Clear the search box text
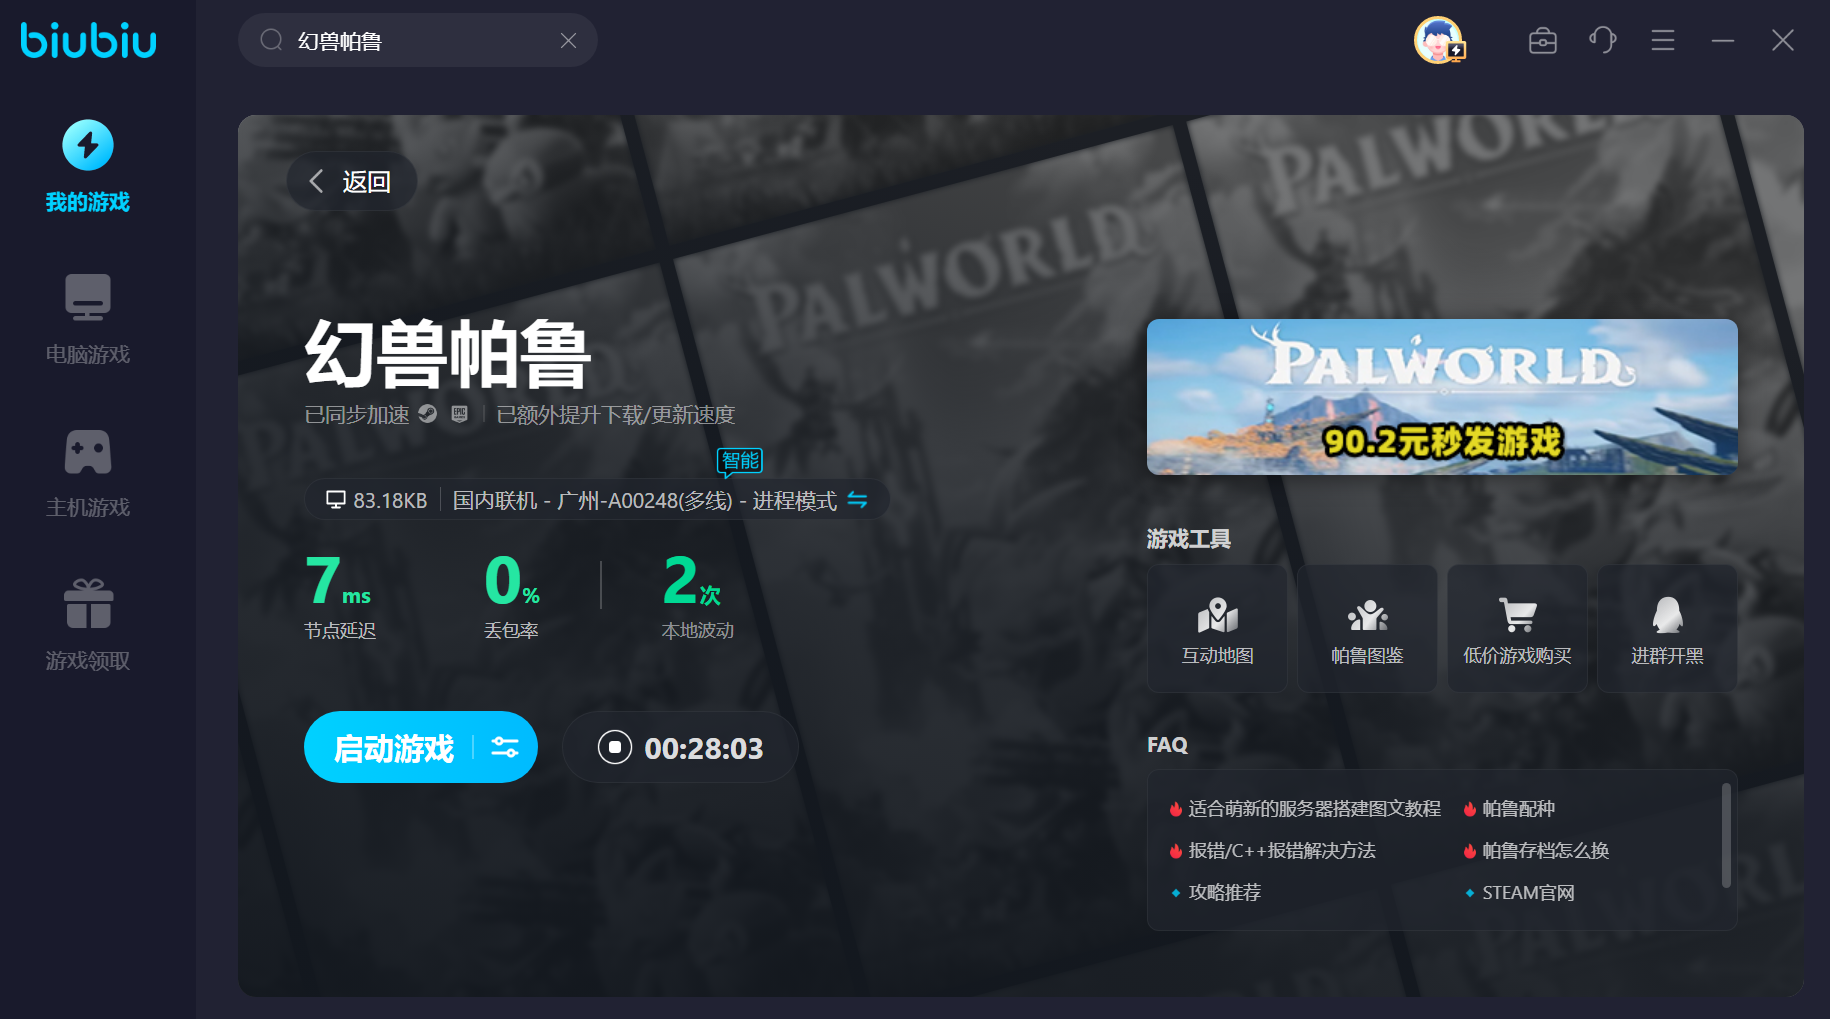The image size is (1830, 1019). pos(568,41)
